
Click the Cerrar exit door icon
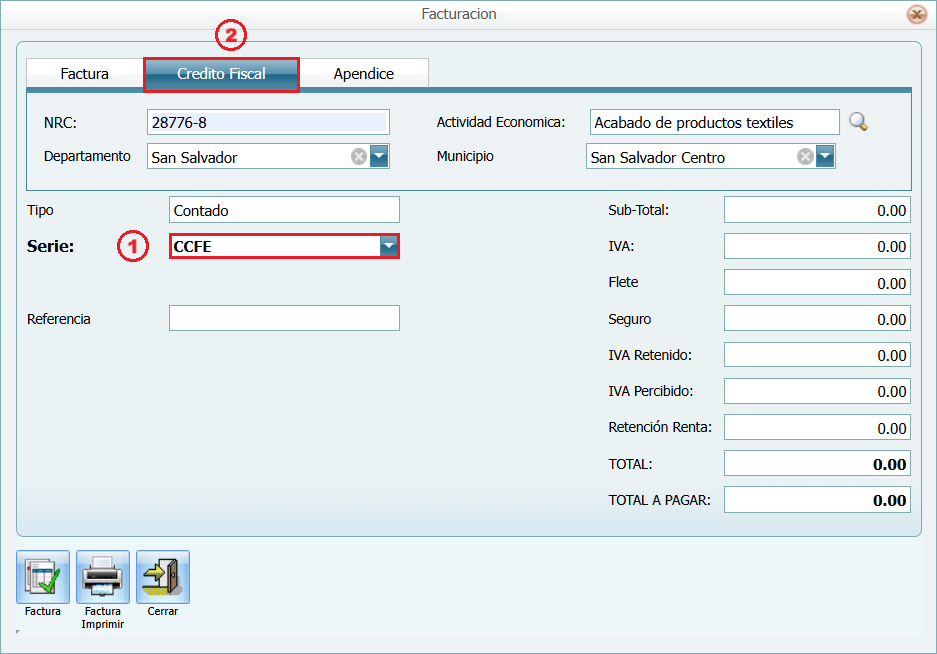click(162, 577)
